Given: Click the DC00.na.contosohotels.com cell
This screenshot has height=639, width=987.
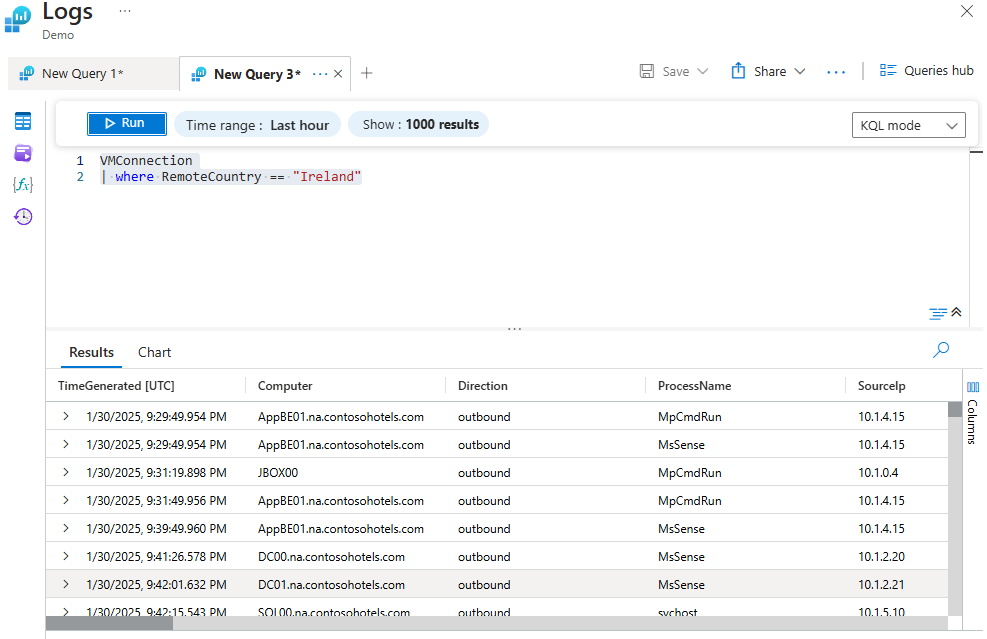Looking at the screenshot, I should coord(331,557).
